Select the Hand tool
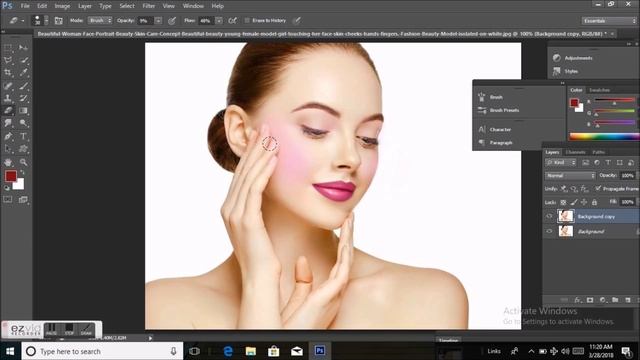This screenshot has height=360, width=640. coord(8,162)
